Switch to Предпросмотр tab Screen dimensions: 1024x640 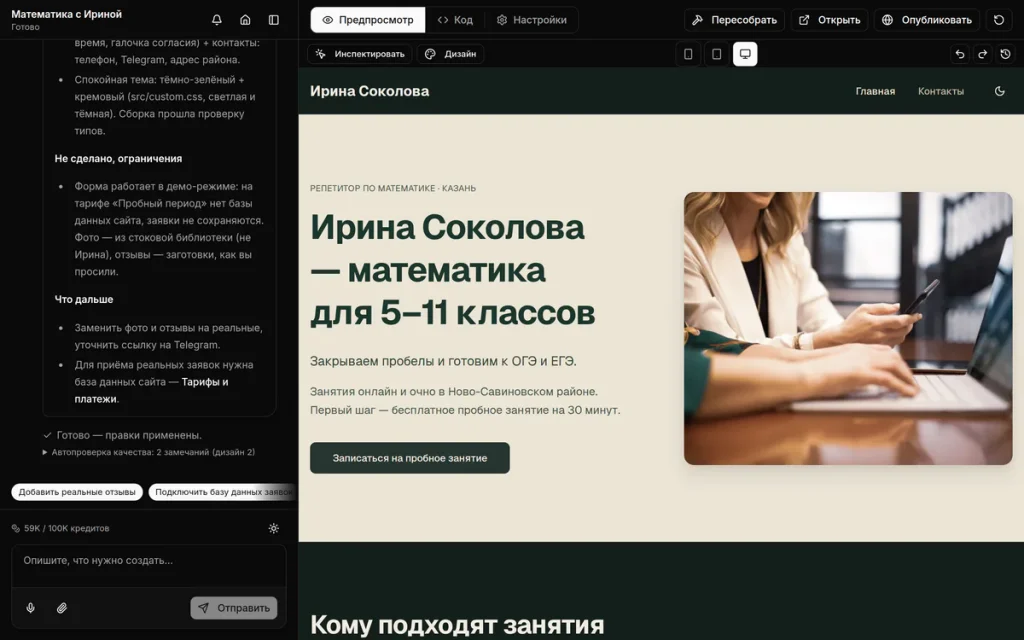click(368, 20)
